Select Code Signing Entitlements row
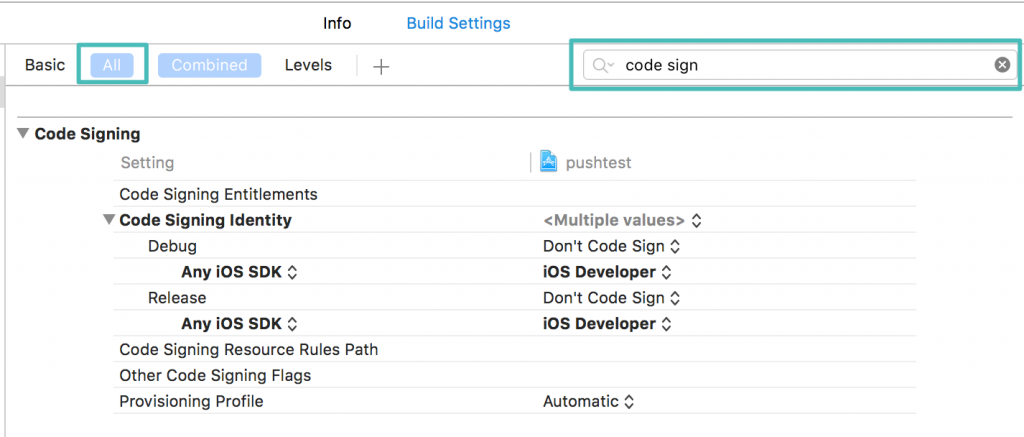The width and height of the screenshot is (1024, 437). pos(218,194)
